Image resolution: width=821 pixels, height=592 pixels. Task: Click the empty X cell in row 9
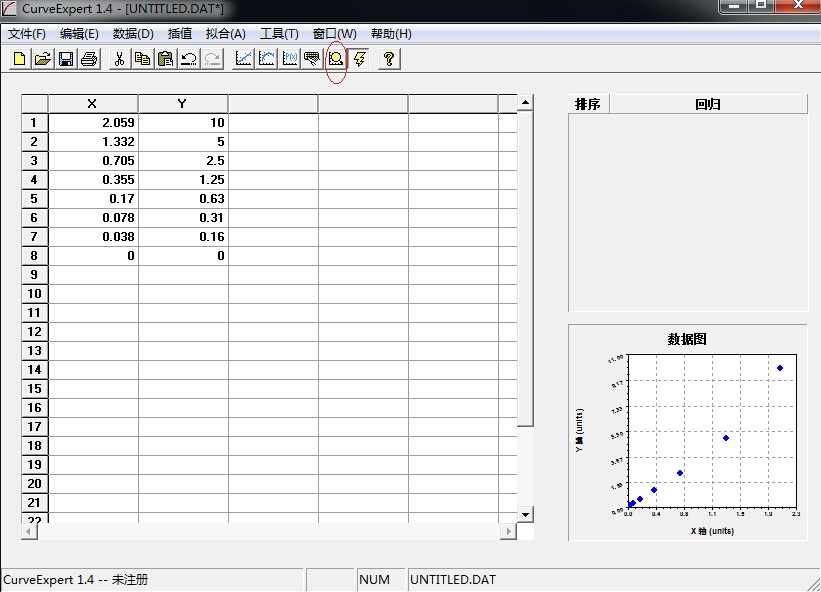[93, 275]
